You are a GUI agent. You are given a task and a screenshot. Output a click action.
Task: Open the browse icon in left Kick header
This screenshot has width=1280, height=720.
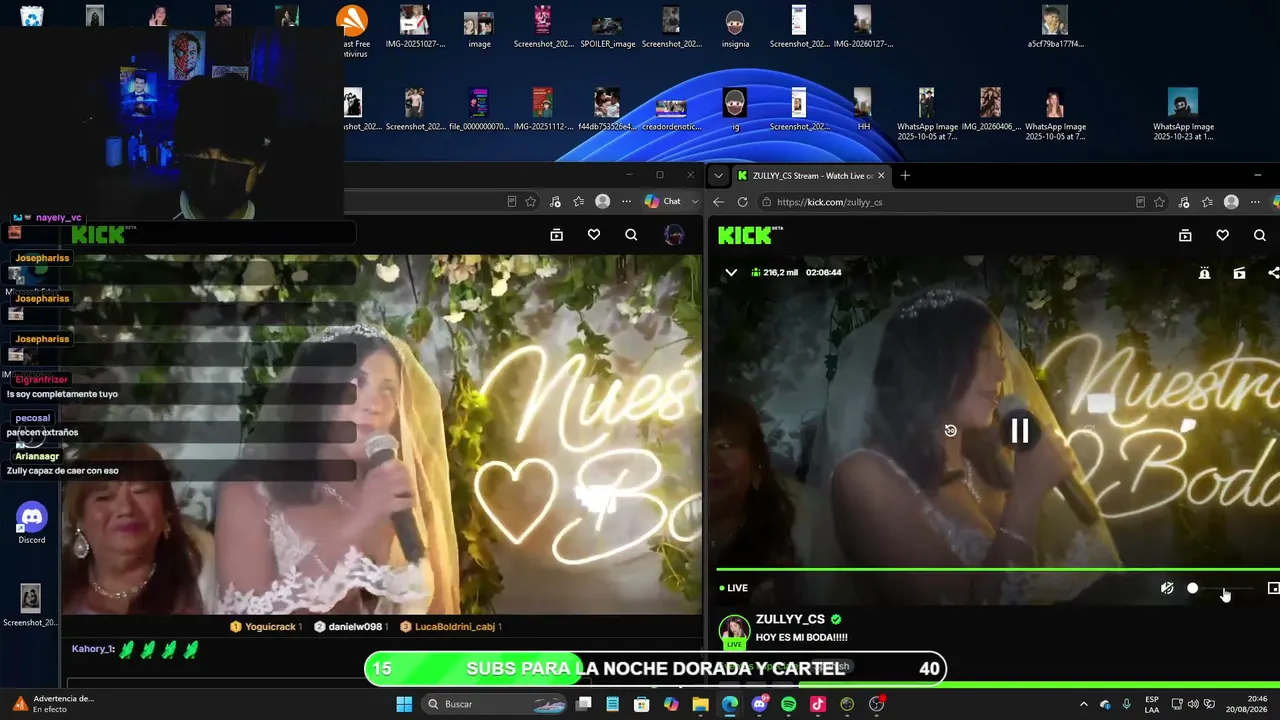tap(557, 235)
